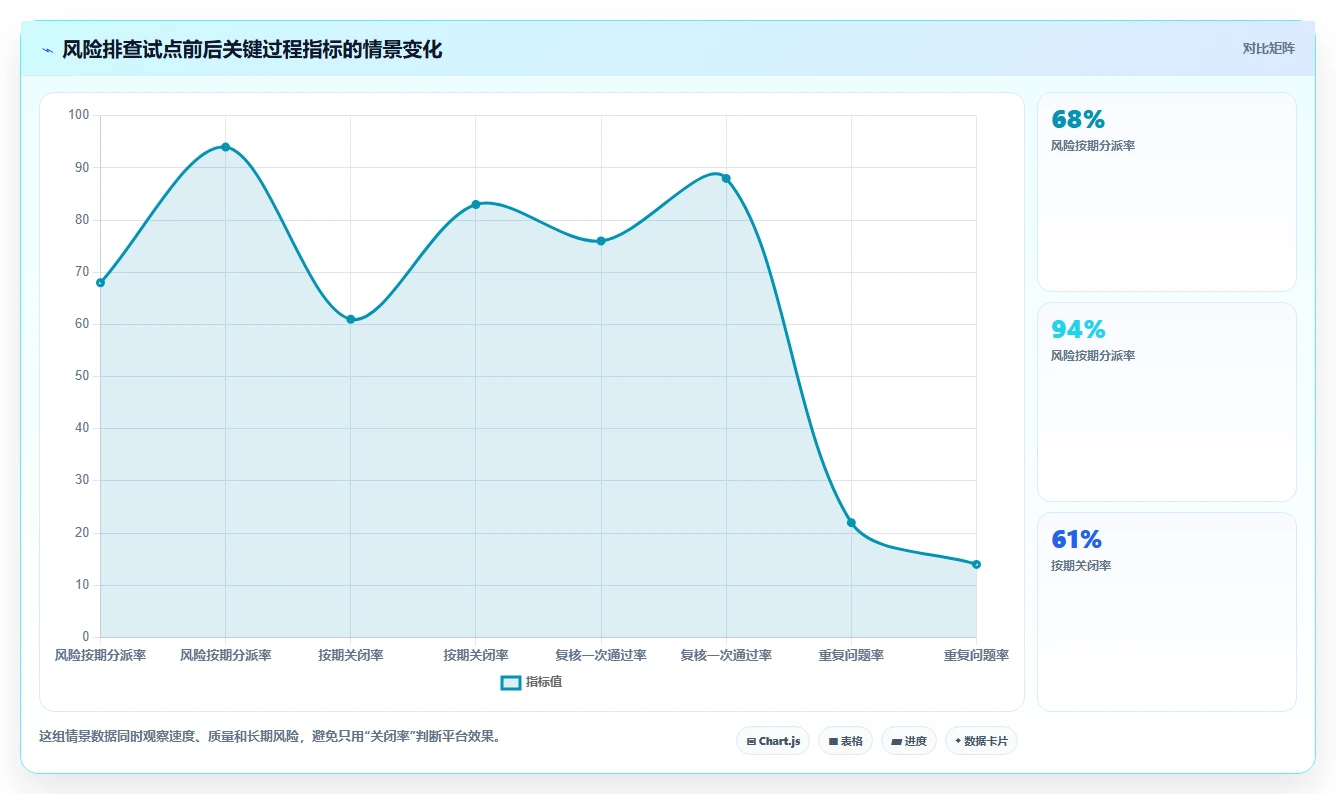Click the teal legend color box for 指标值

pyautogui.click(x=510, y=683)
